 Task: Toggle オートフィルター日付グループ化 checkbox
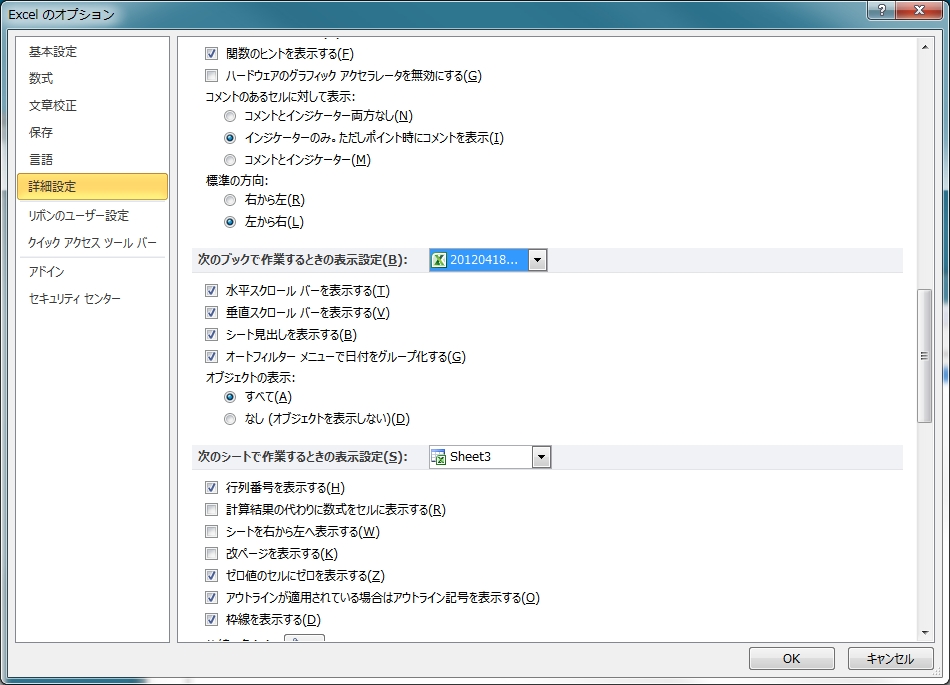(x=211, y=357)
